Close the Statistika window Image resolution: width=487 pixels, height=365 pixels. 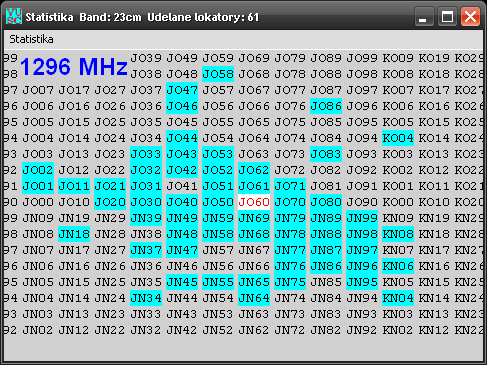[470, 16]
